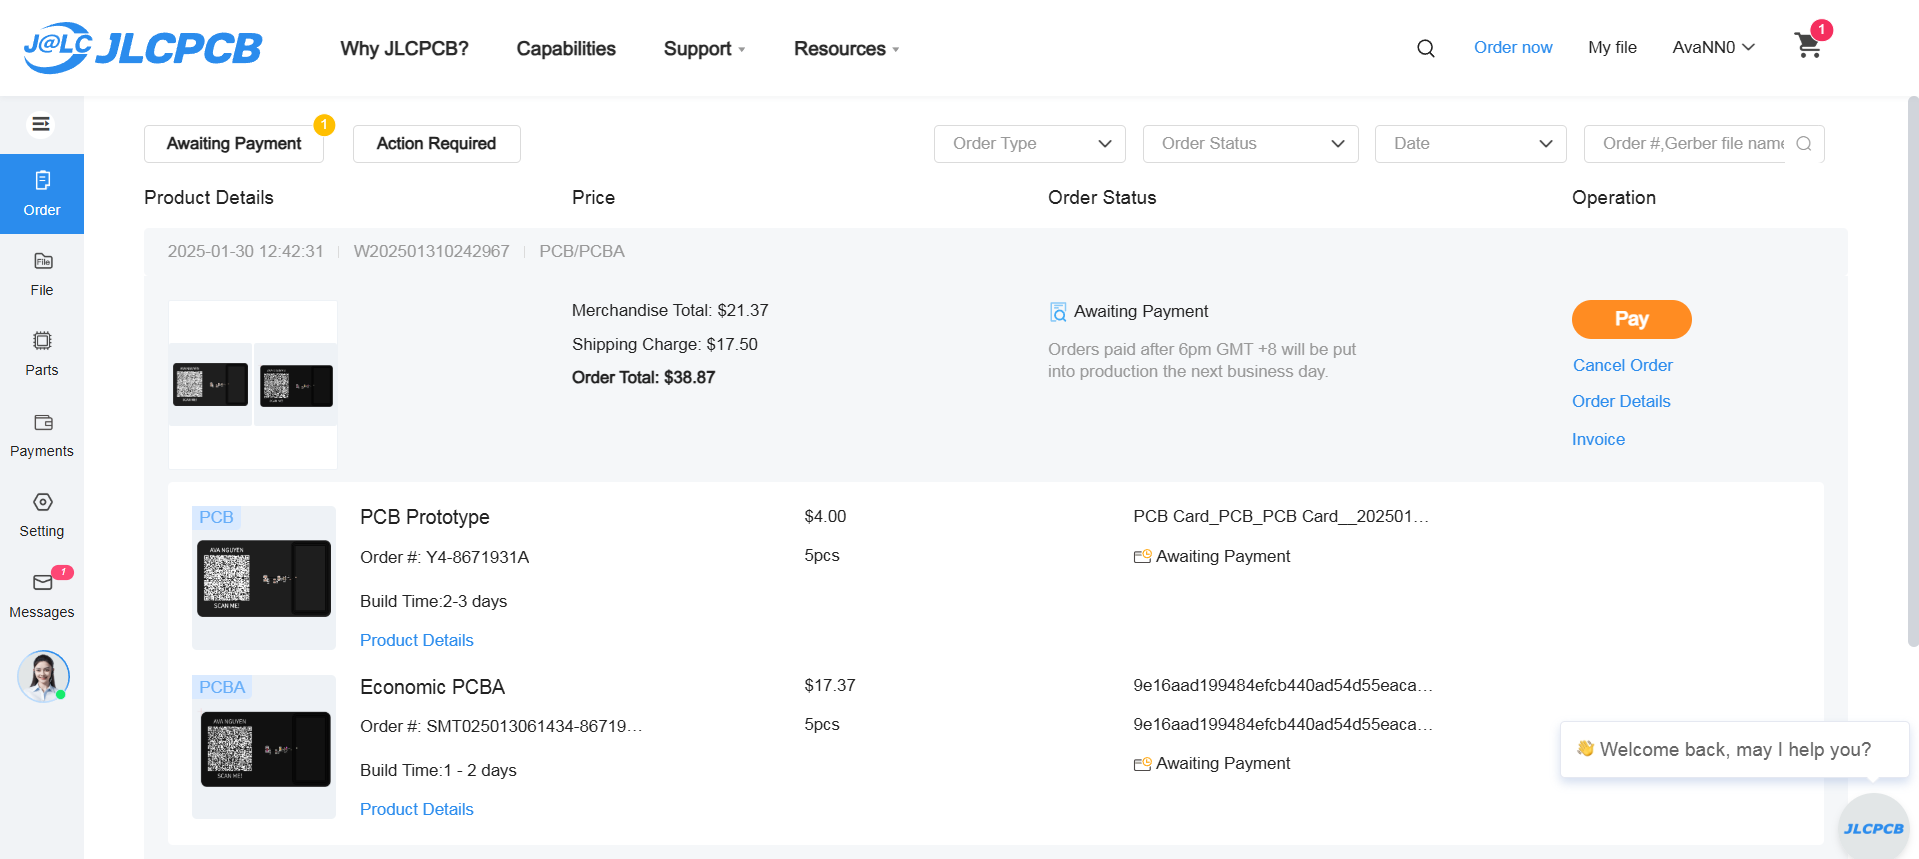Image resolution: width=1919 pixels, height=859 pixels.
Task: Open the JLCPCB logo home link
Action: click(x=143, y=47)
